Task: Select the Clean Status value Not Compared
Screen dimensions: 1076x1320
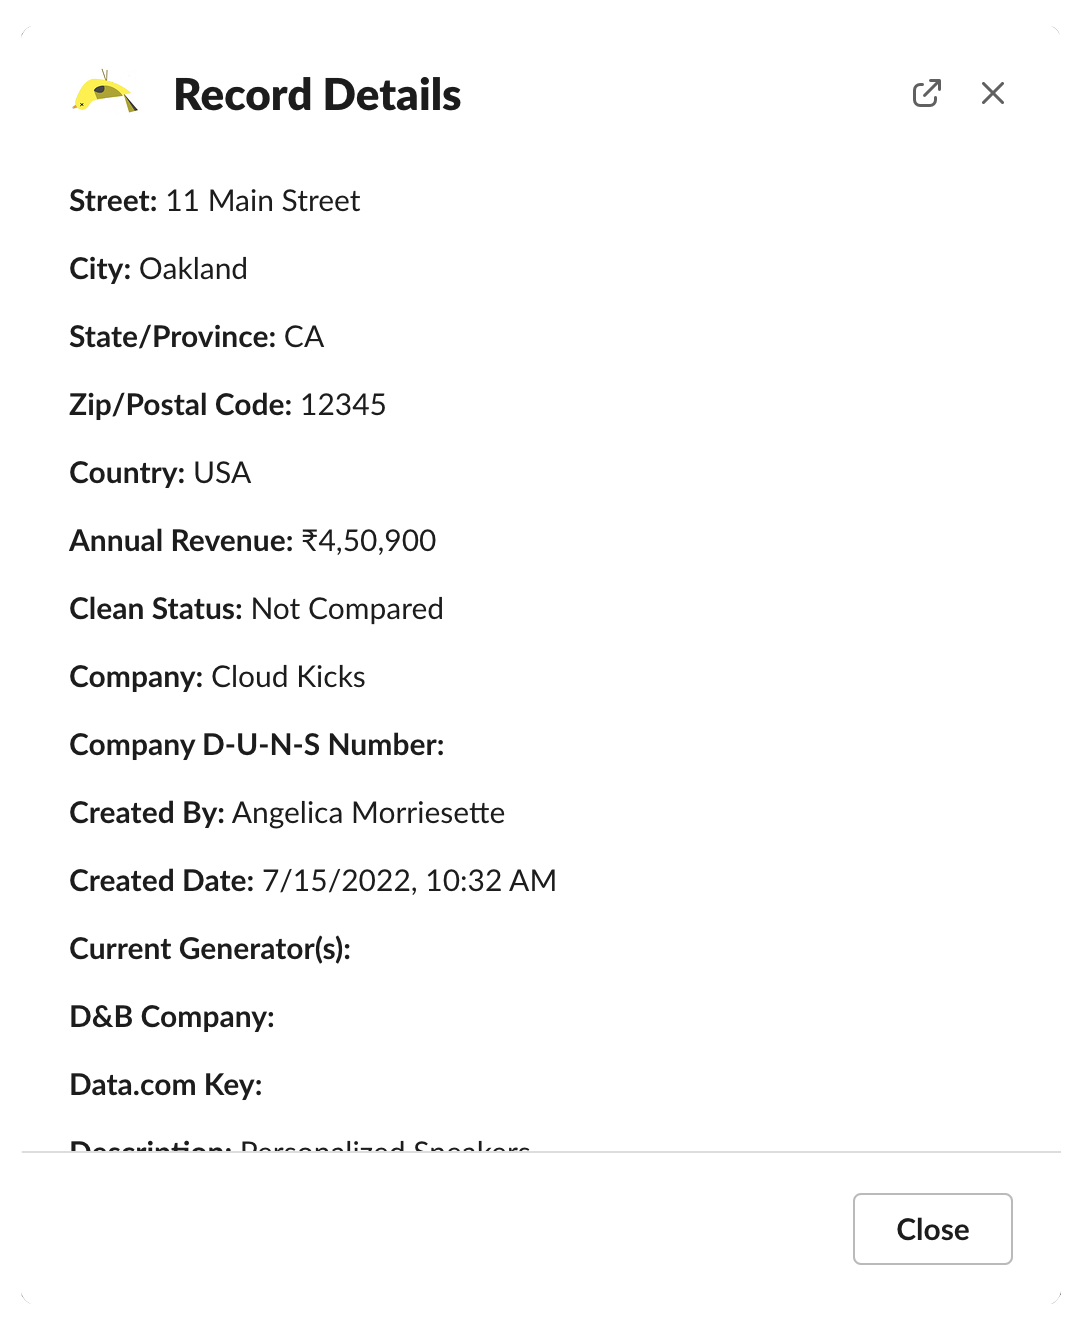Action: tap(347, 609)
